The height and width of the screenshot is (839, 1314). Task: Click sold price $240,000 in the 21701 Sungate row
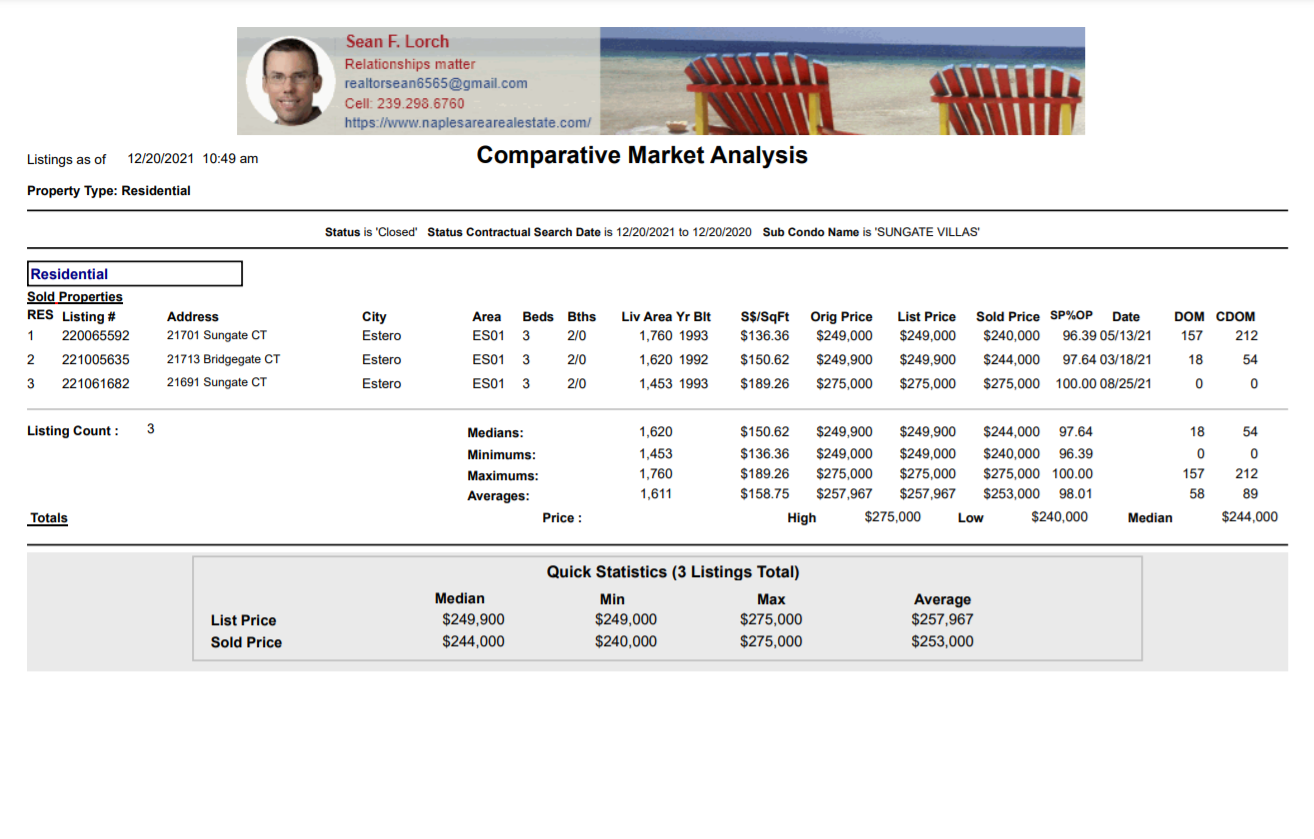1011,336
